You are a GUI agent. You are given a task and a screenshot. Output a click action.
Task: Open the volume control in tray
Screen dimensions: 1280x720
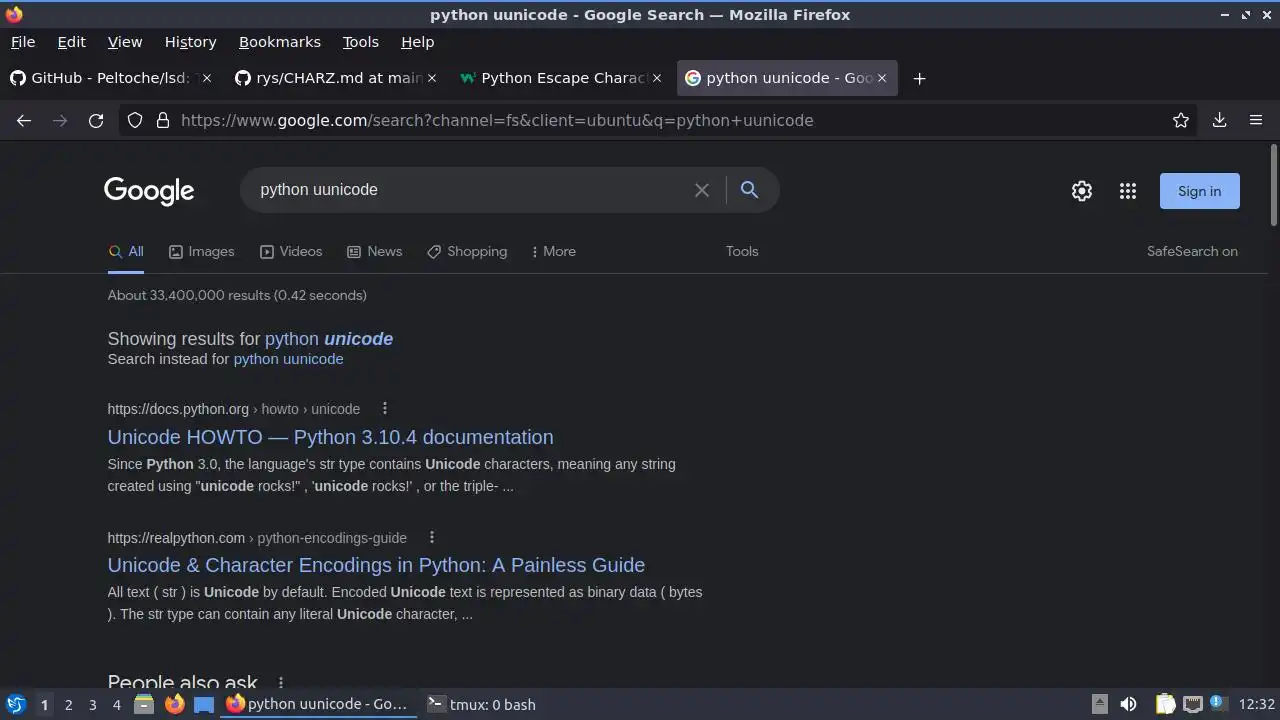coord(1128,704)
